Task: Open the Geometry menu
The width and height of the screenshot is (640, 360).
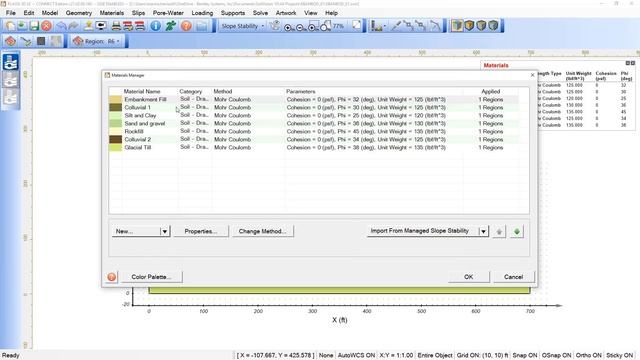Action: pyautogui.click(x=79, y=13)
